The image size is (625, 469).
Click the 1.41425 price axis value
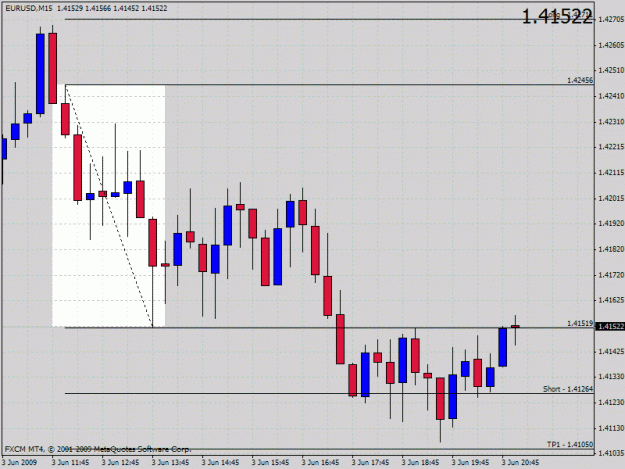611,351
